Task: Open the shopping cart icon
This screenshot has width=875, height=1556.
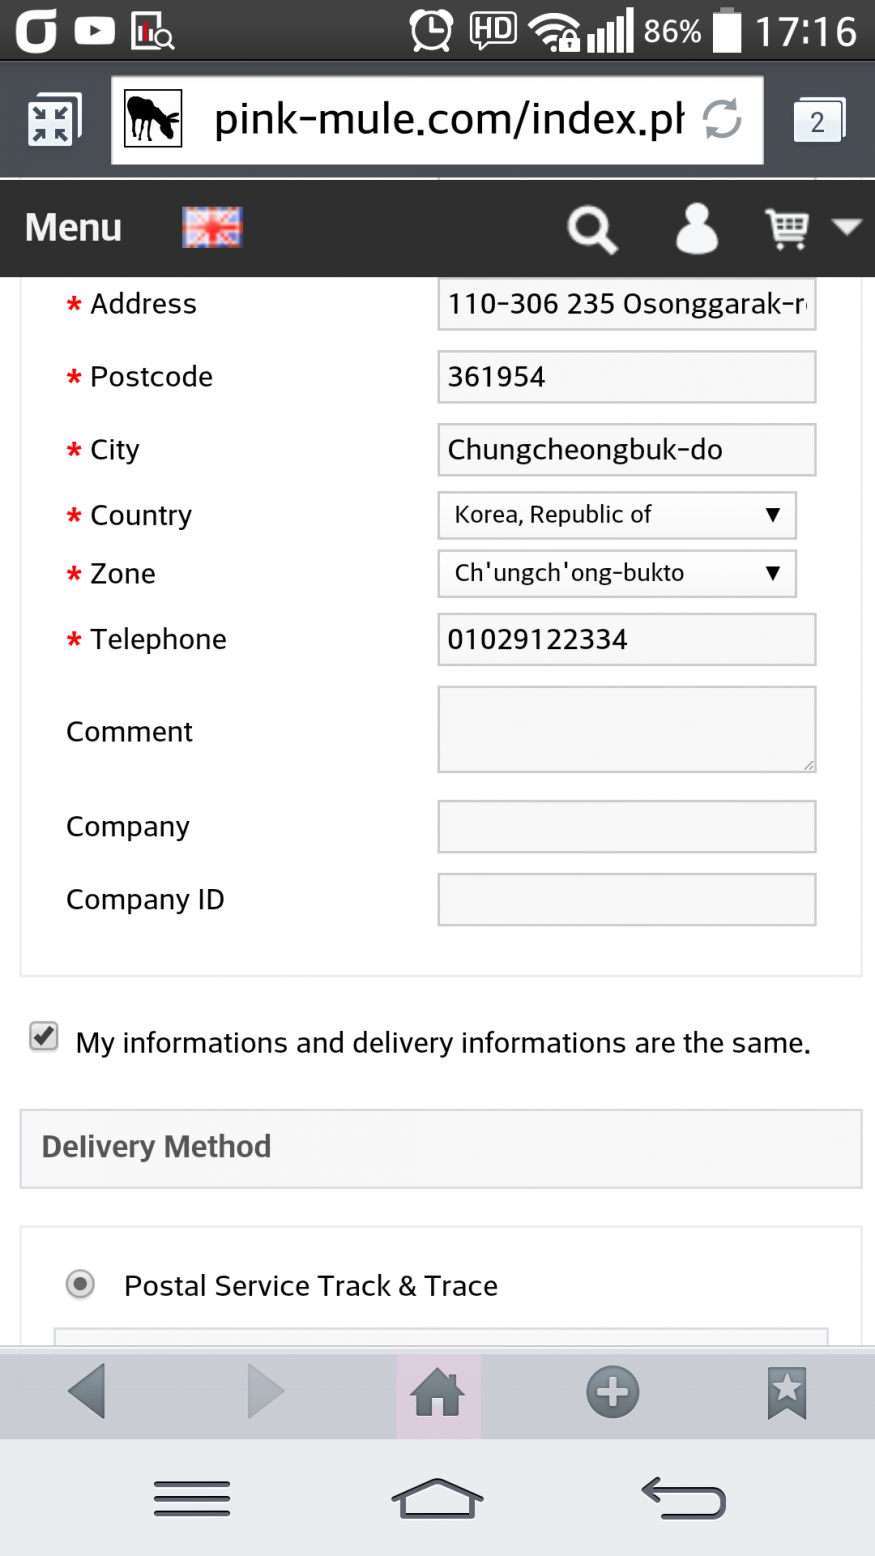Action: pyautogui.click(x=788, y=228)
